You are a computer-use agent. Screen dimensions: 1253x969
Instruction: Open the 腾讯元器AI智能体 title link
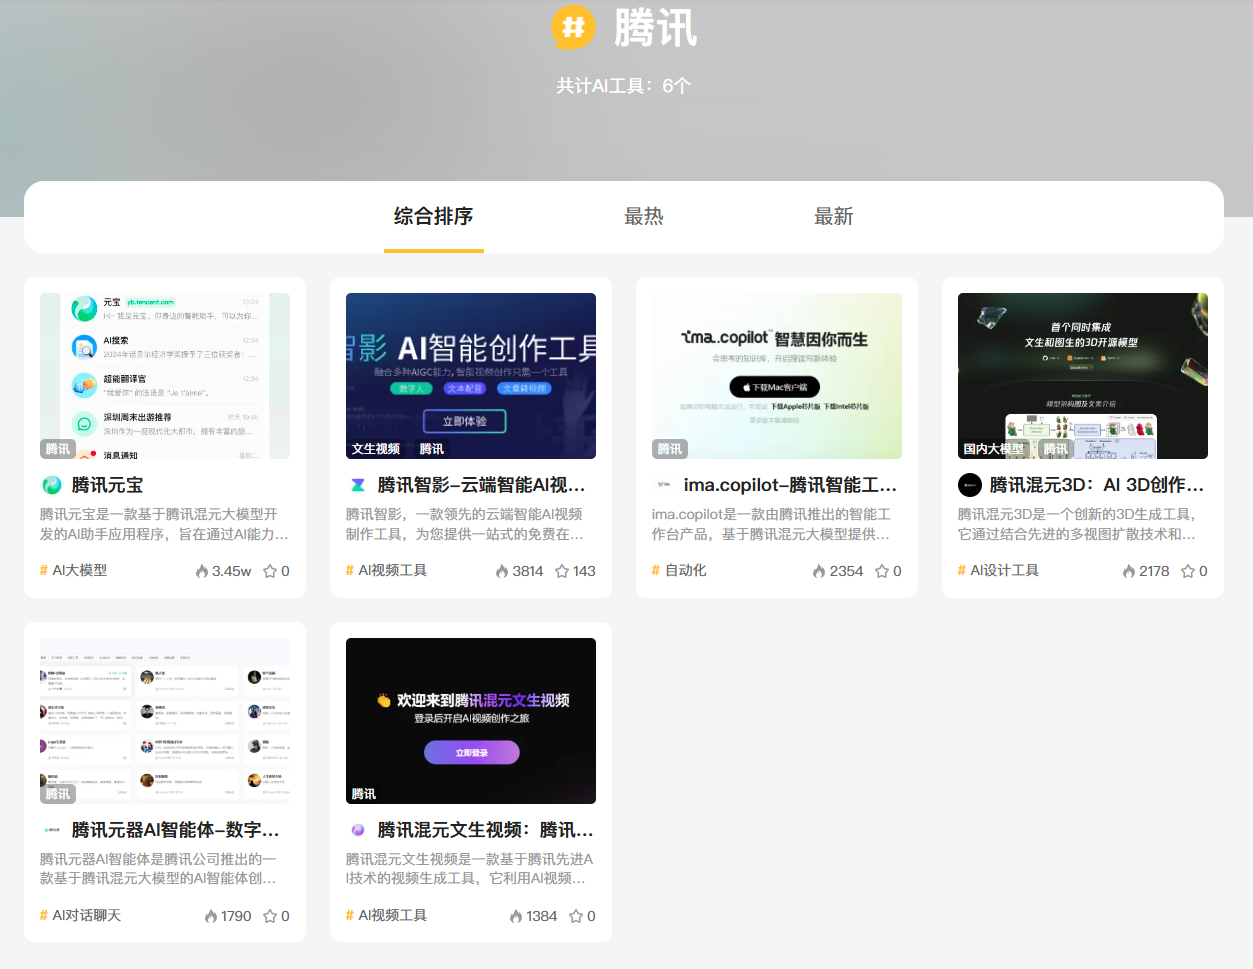(176, 830)
